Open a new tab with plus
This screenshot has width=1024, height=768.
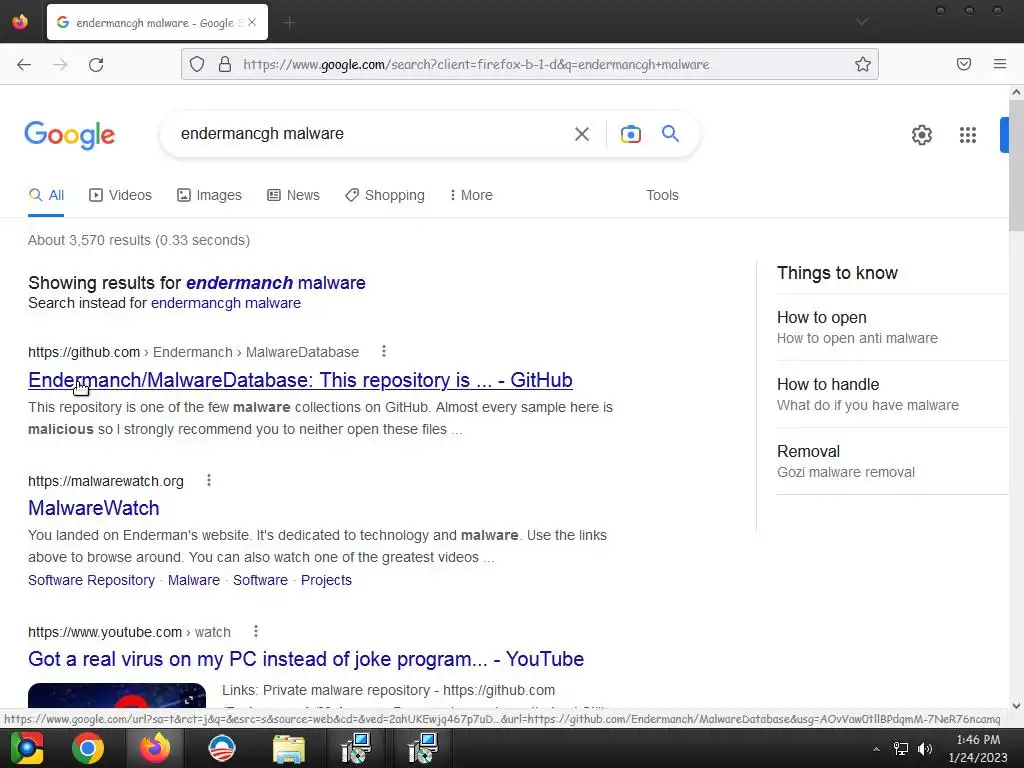(290, 23)
